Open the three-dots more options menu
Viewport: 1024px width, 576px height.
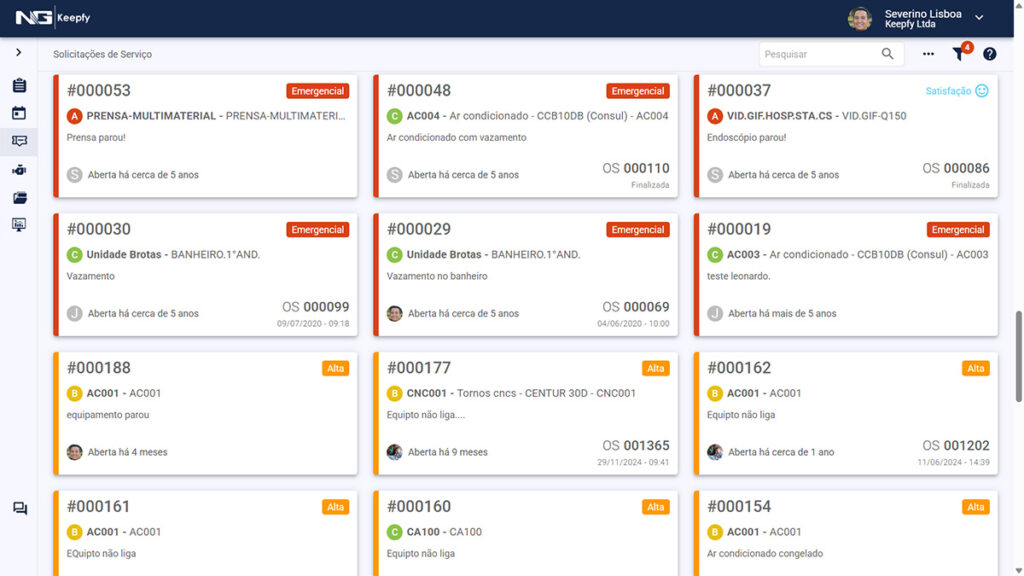point(928,54)
